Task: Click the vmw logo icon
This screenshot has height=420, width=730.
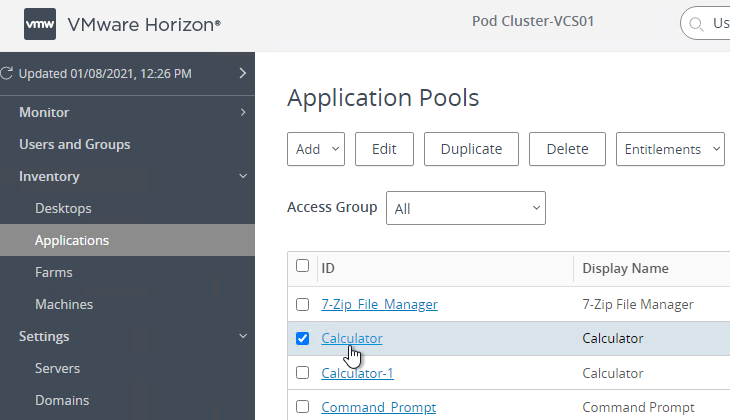Action: pyautogui.click(x=40, y=24)
